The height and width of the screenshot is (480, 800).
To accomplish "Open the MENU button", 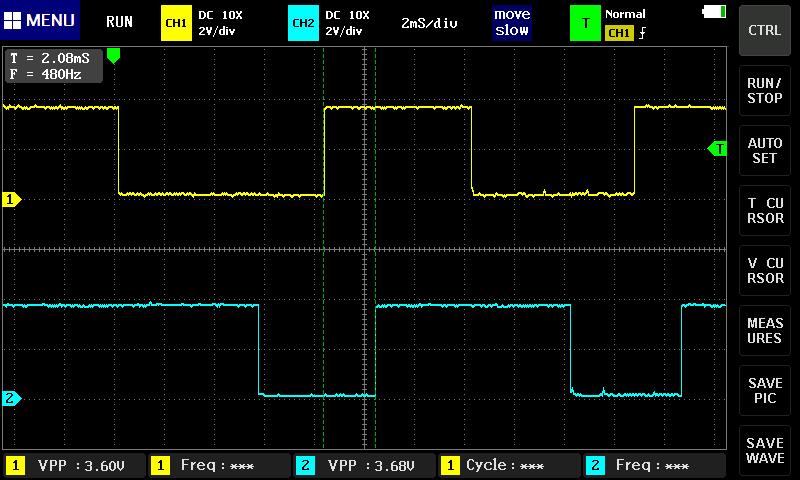I will [x=40, y=20].
